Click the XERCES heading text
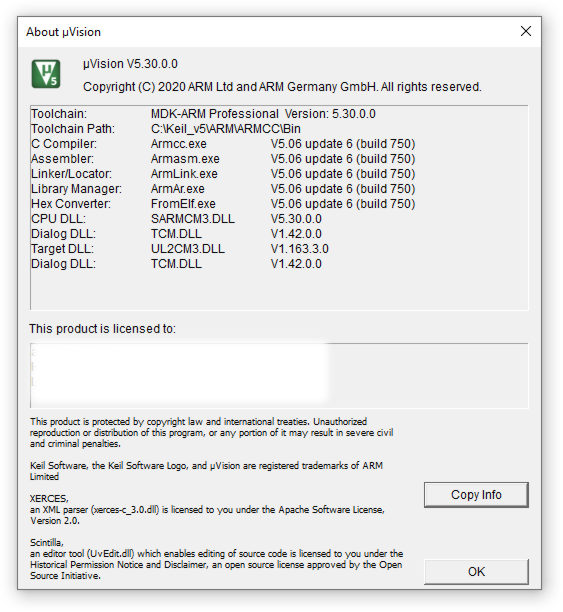563x612 pixels. (49, 499)
